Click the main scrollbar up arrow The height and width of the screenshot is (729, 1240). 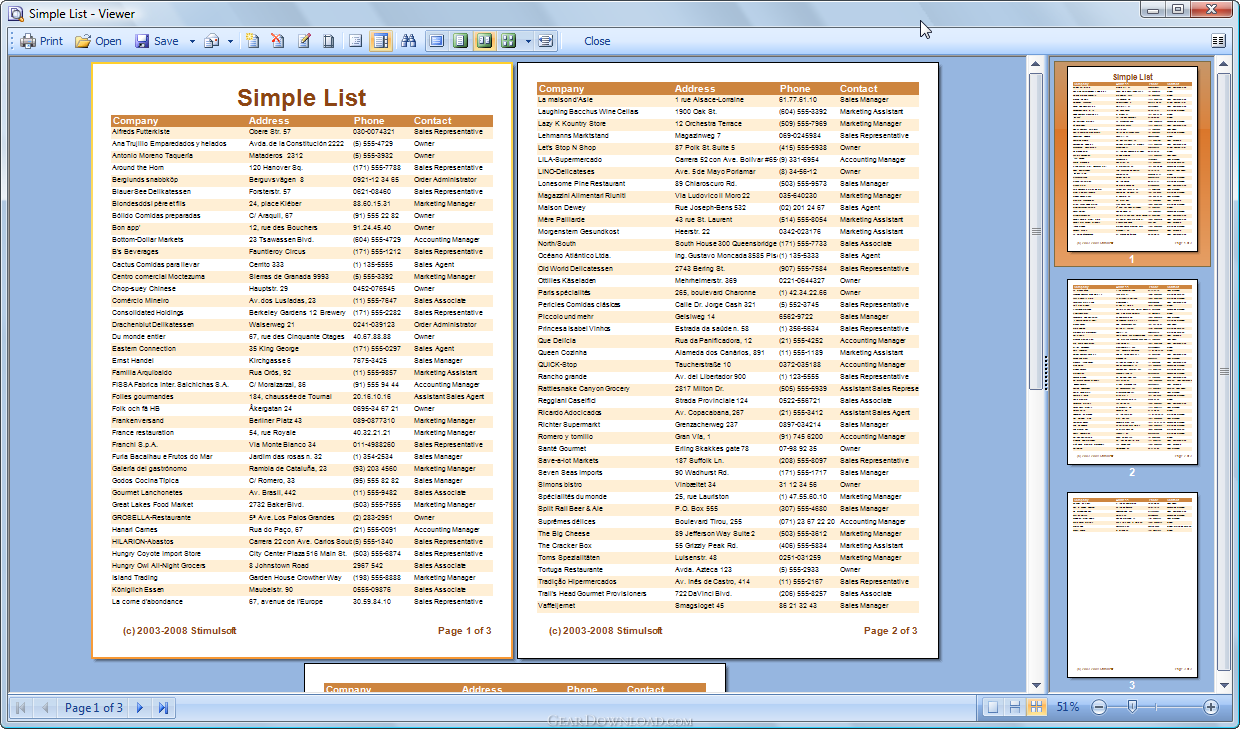pyautogui.click(x=1036, y=64)
